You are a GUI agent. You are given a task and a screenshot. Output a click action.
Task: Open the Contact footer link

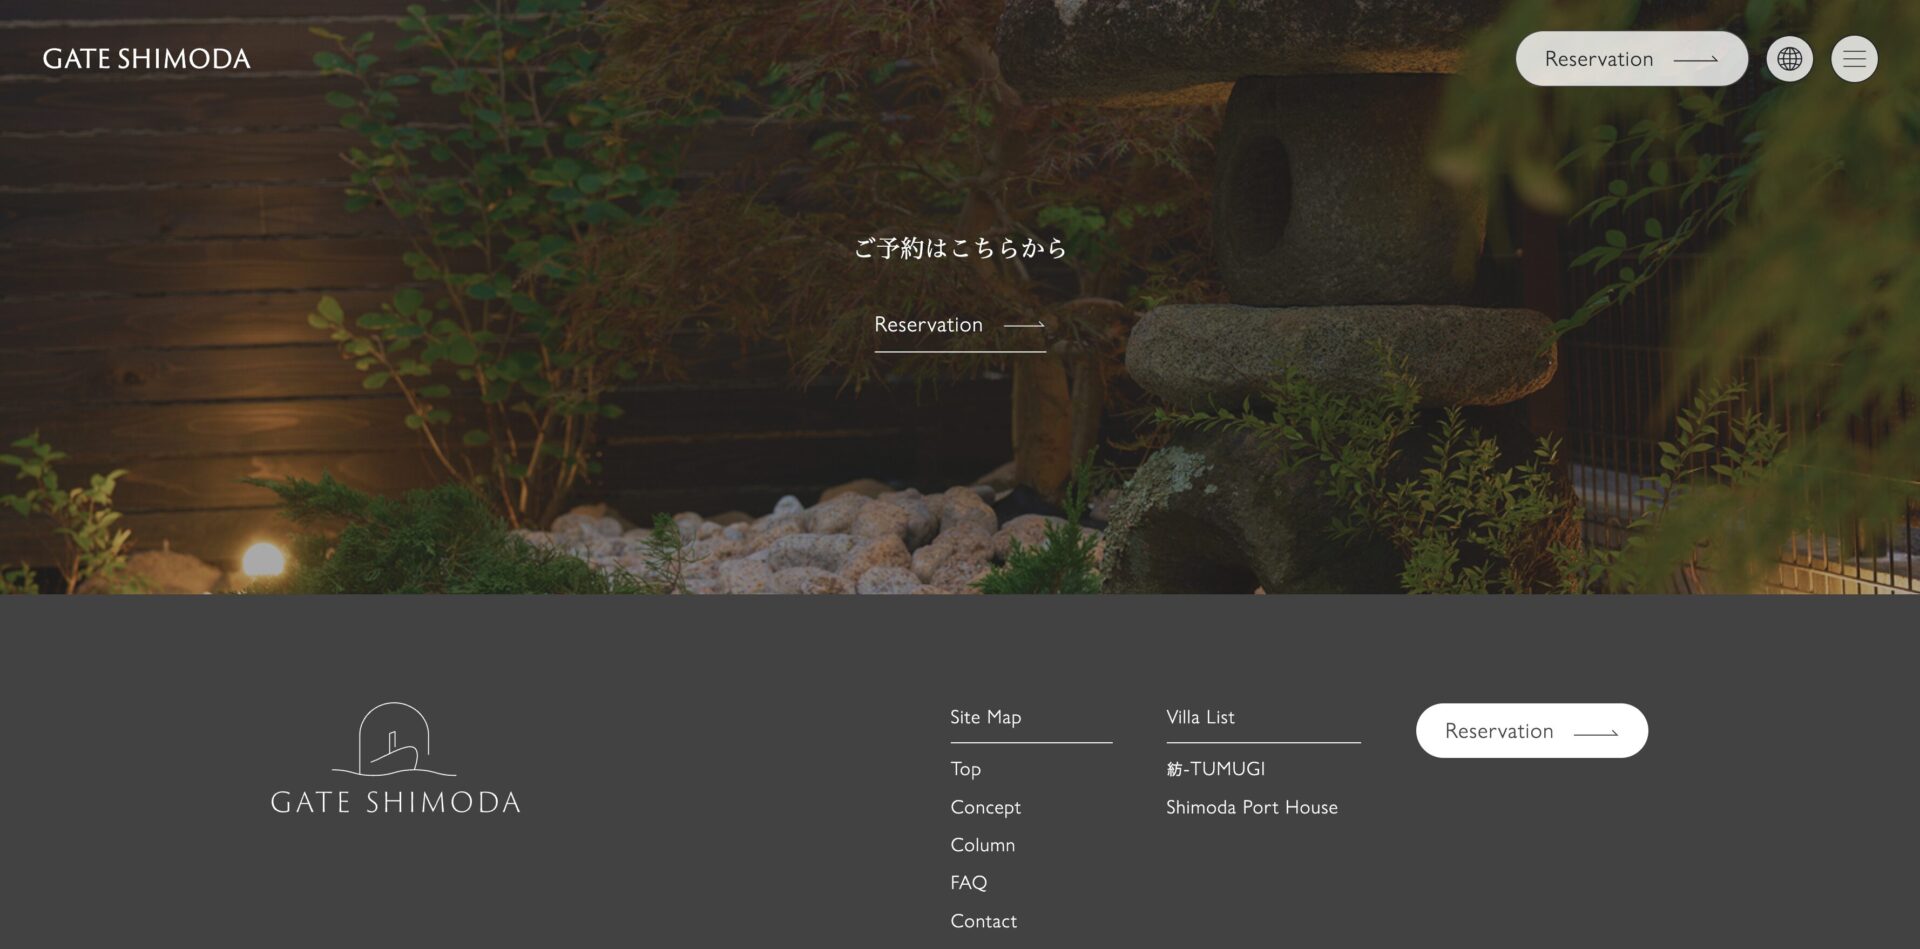tap(983, 921)
